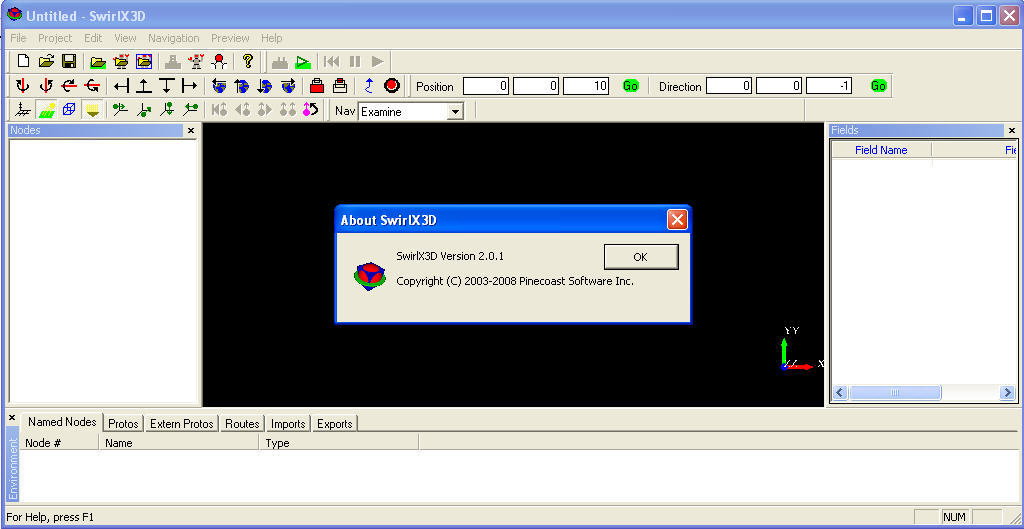Click the Fields panel scroll-left arrow

[840, 393]
